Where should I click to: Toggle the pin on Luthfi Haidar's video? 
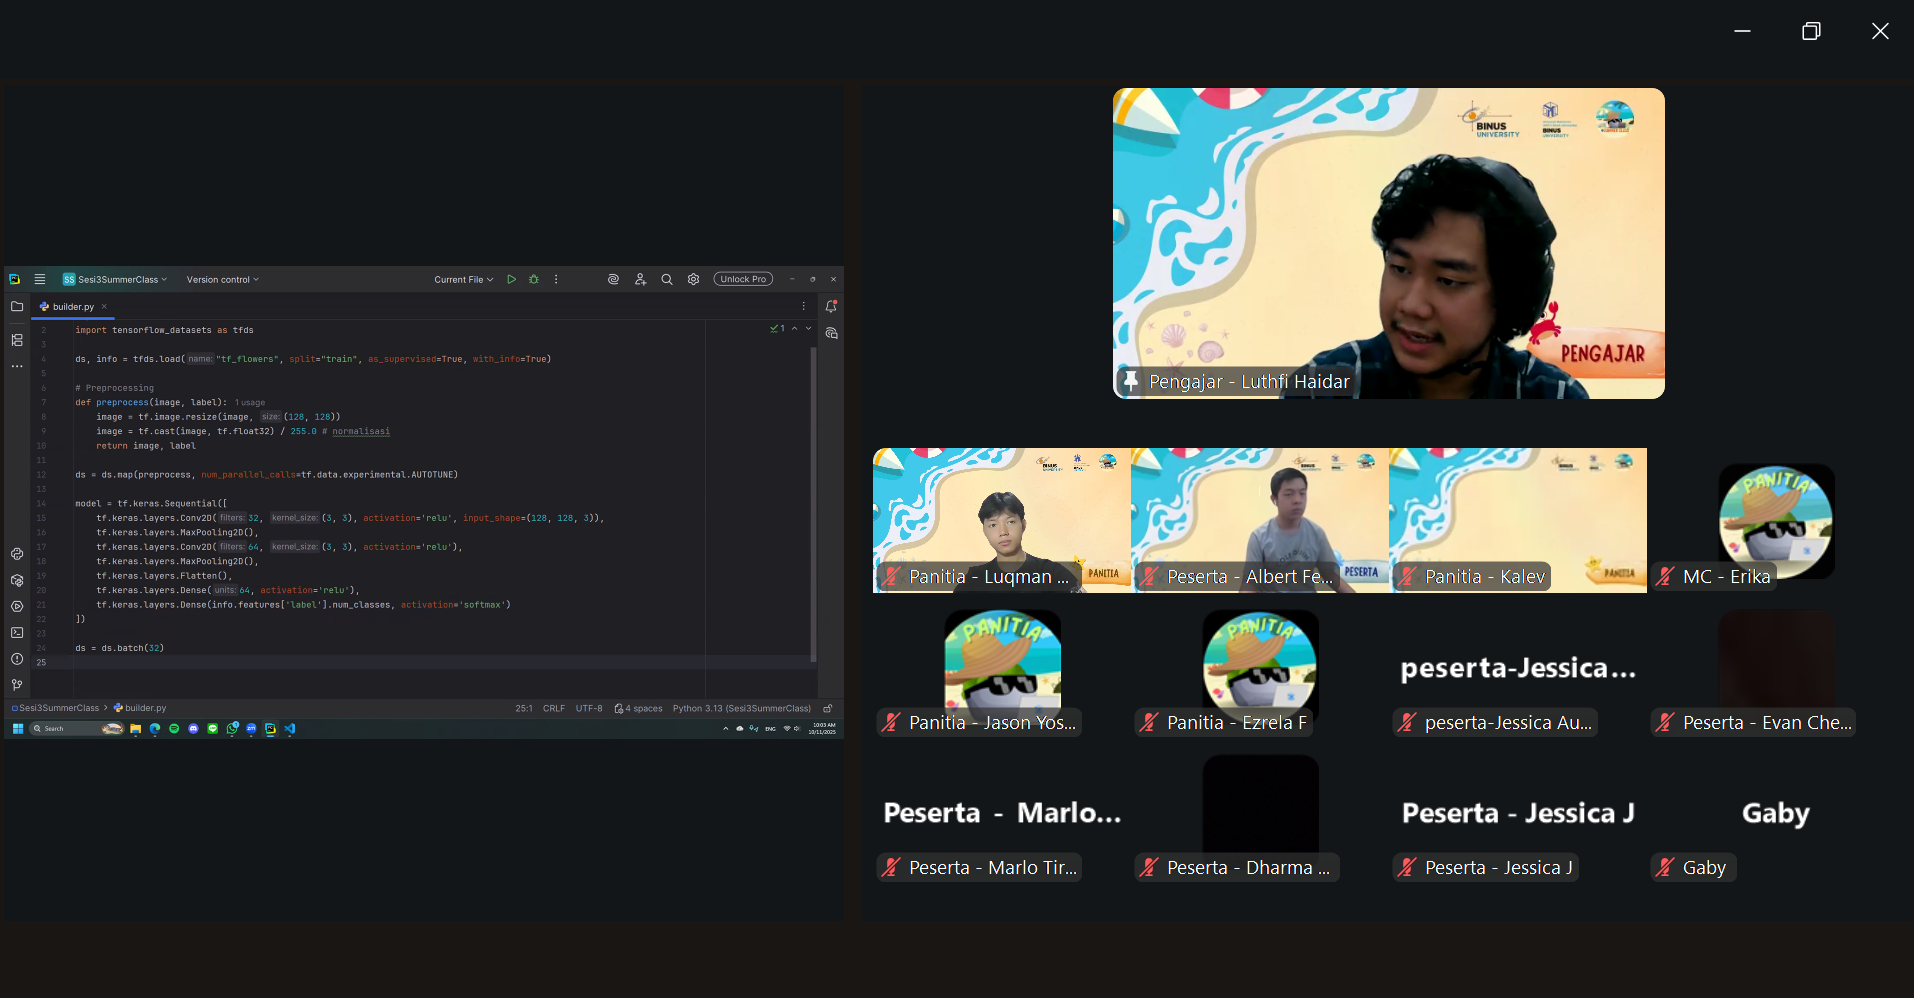pos(1131,381)
